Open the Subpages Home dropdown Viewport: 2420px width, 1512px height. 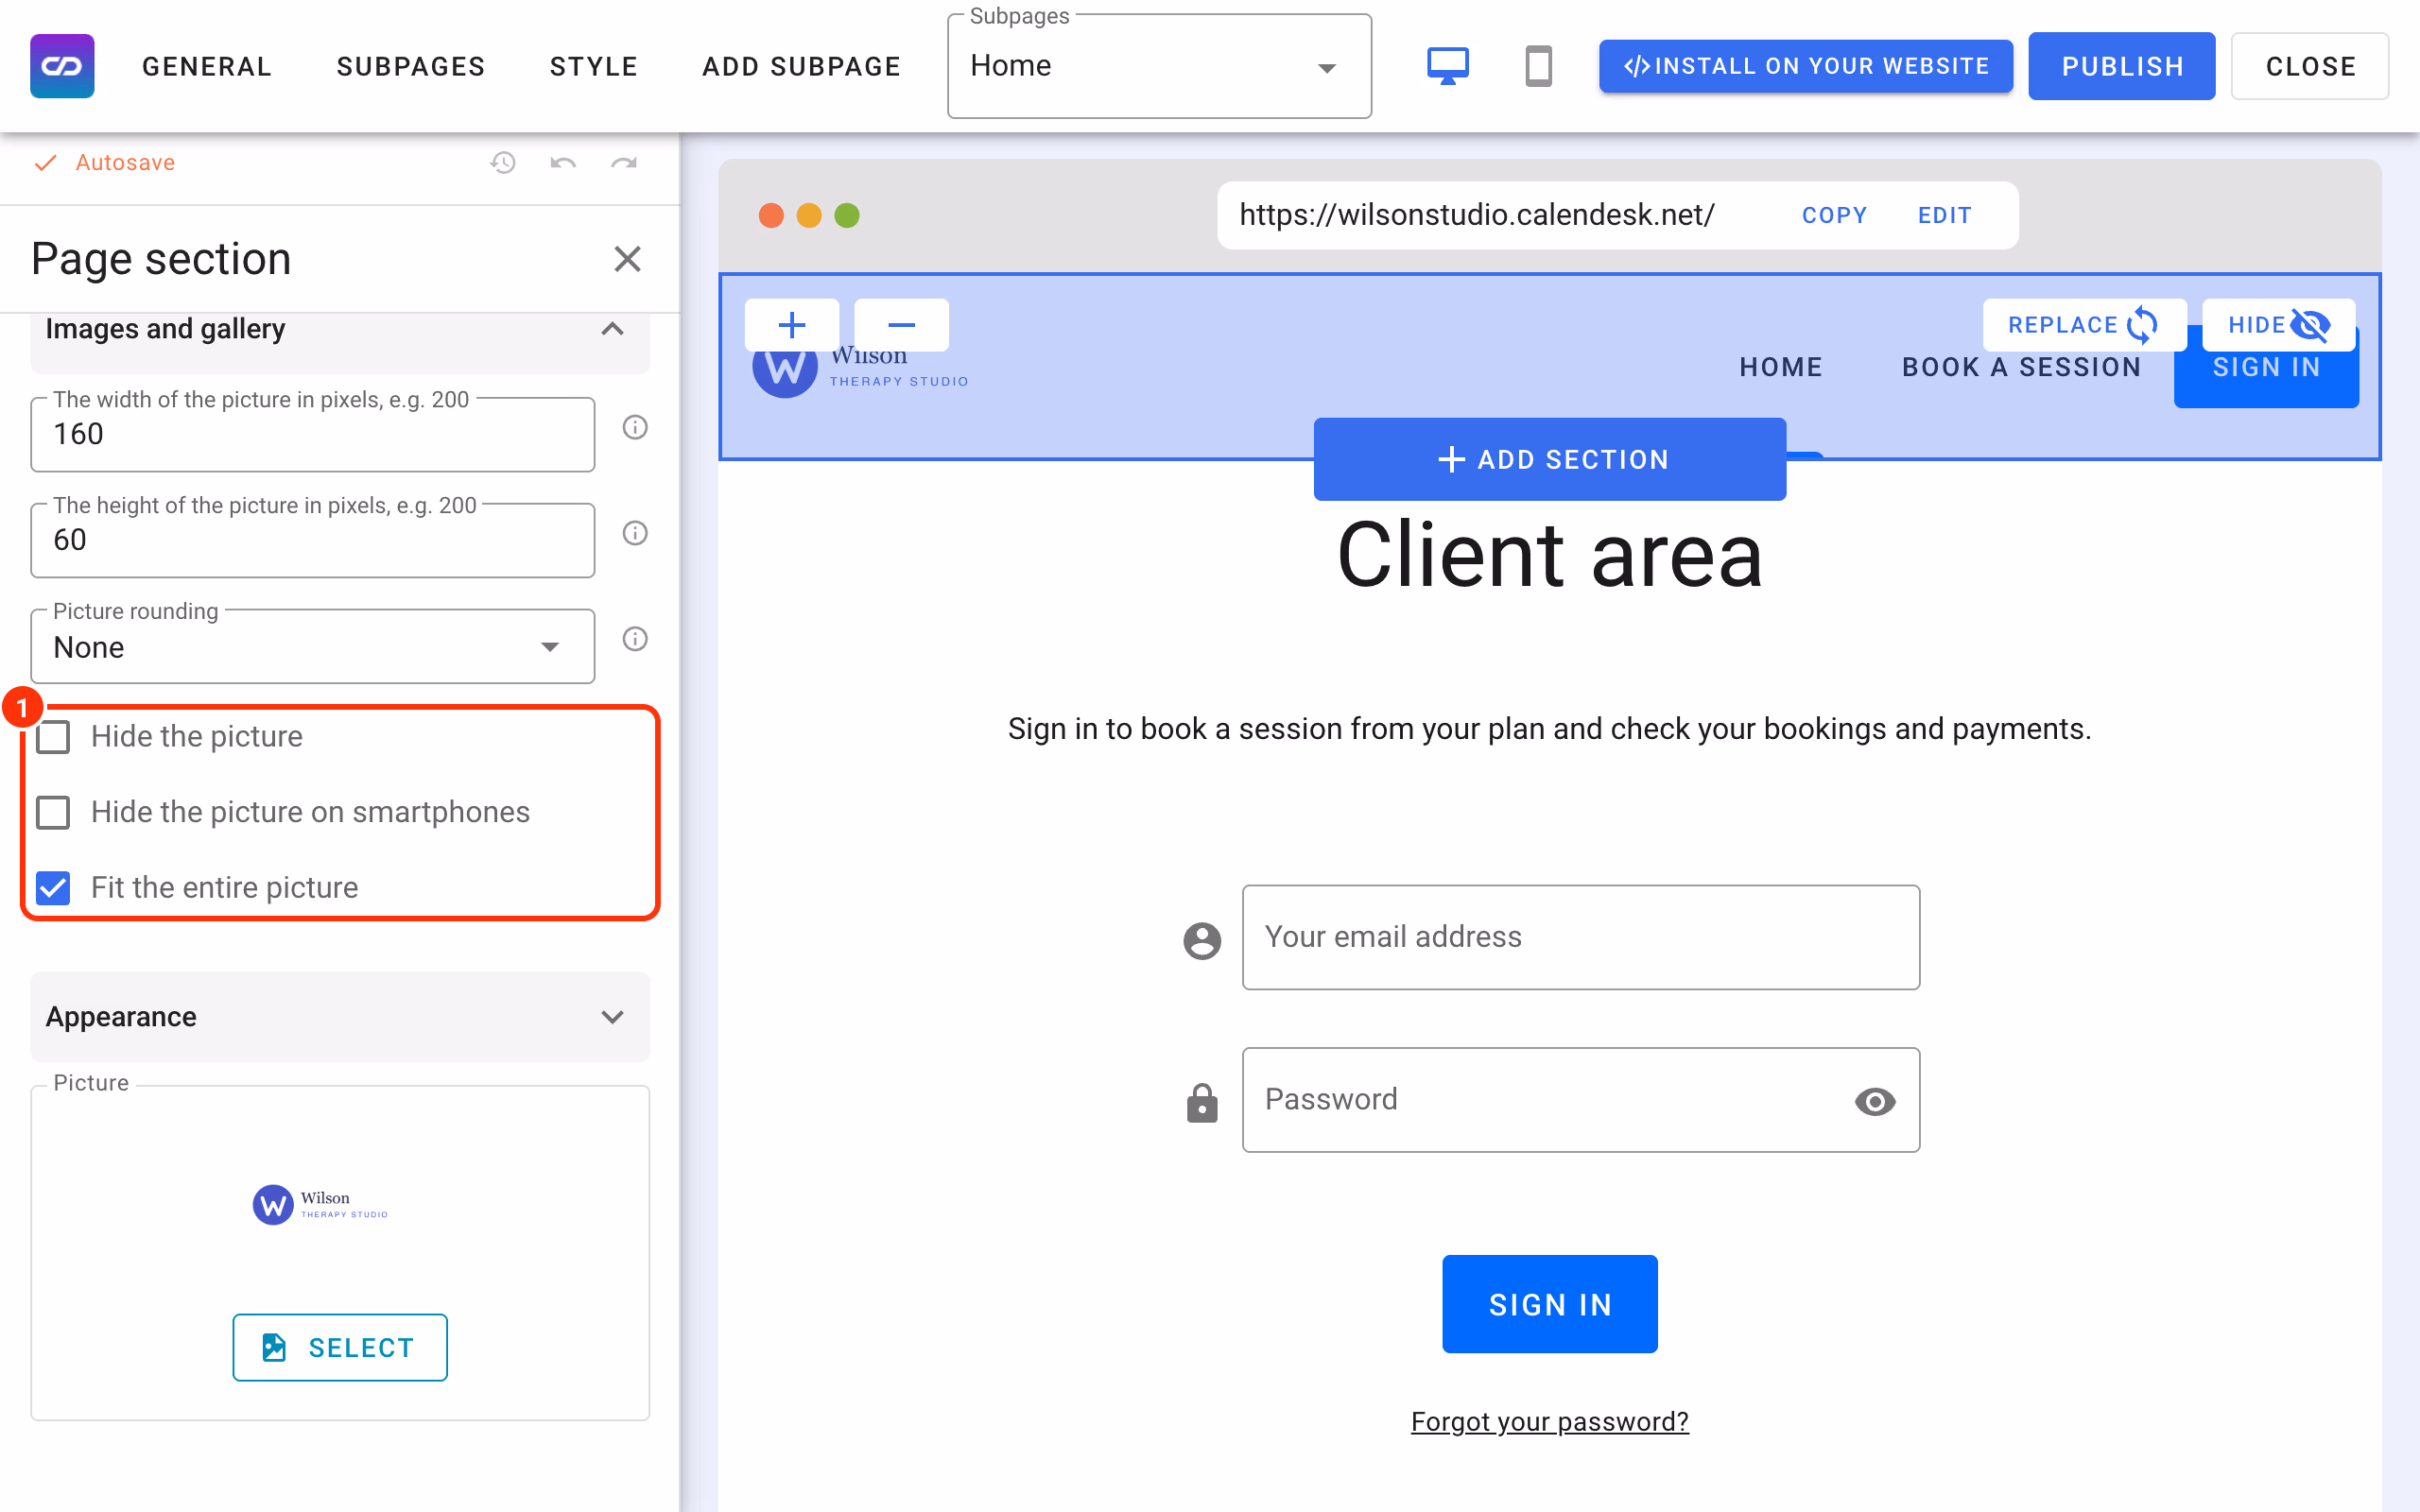1159,66
